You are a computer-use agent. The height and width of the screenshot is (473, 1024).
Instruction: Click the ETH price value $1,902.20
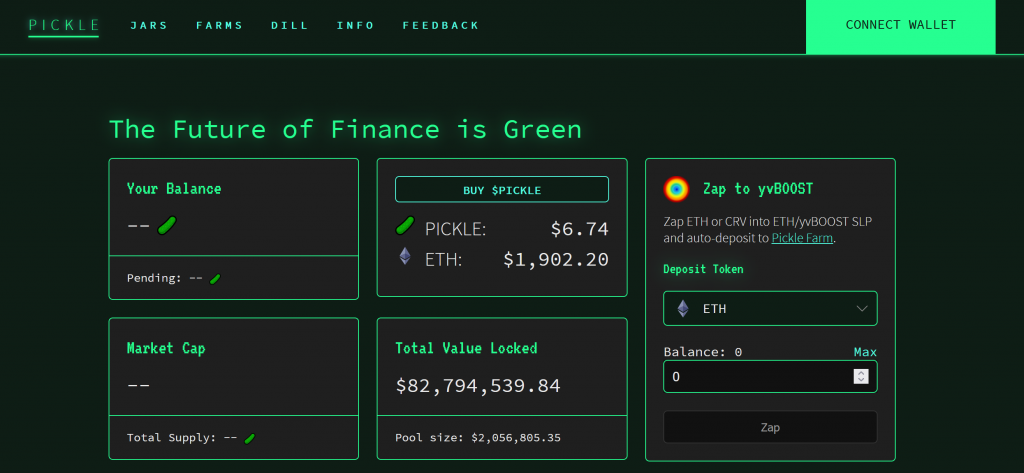(x=556, y=259)
